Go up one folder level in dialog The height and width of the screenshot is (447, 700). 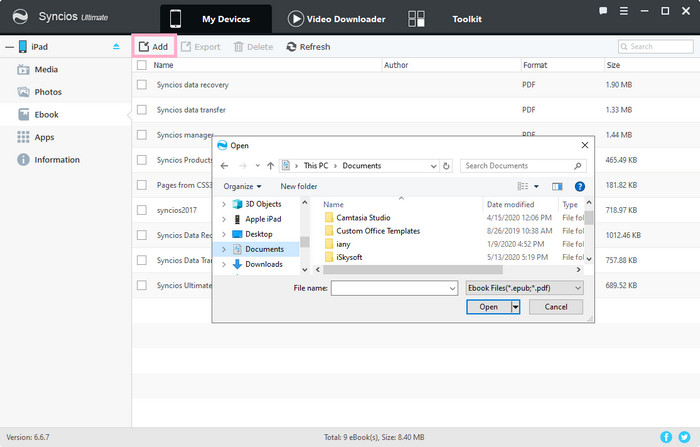tap(270, 165)
